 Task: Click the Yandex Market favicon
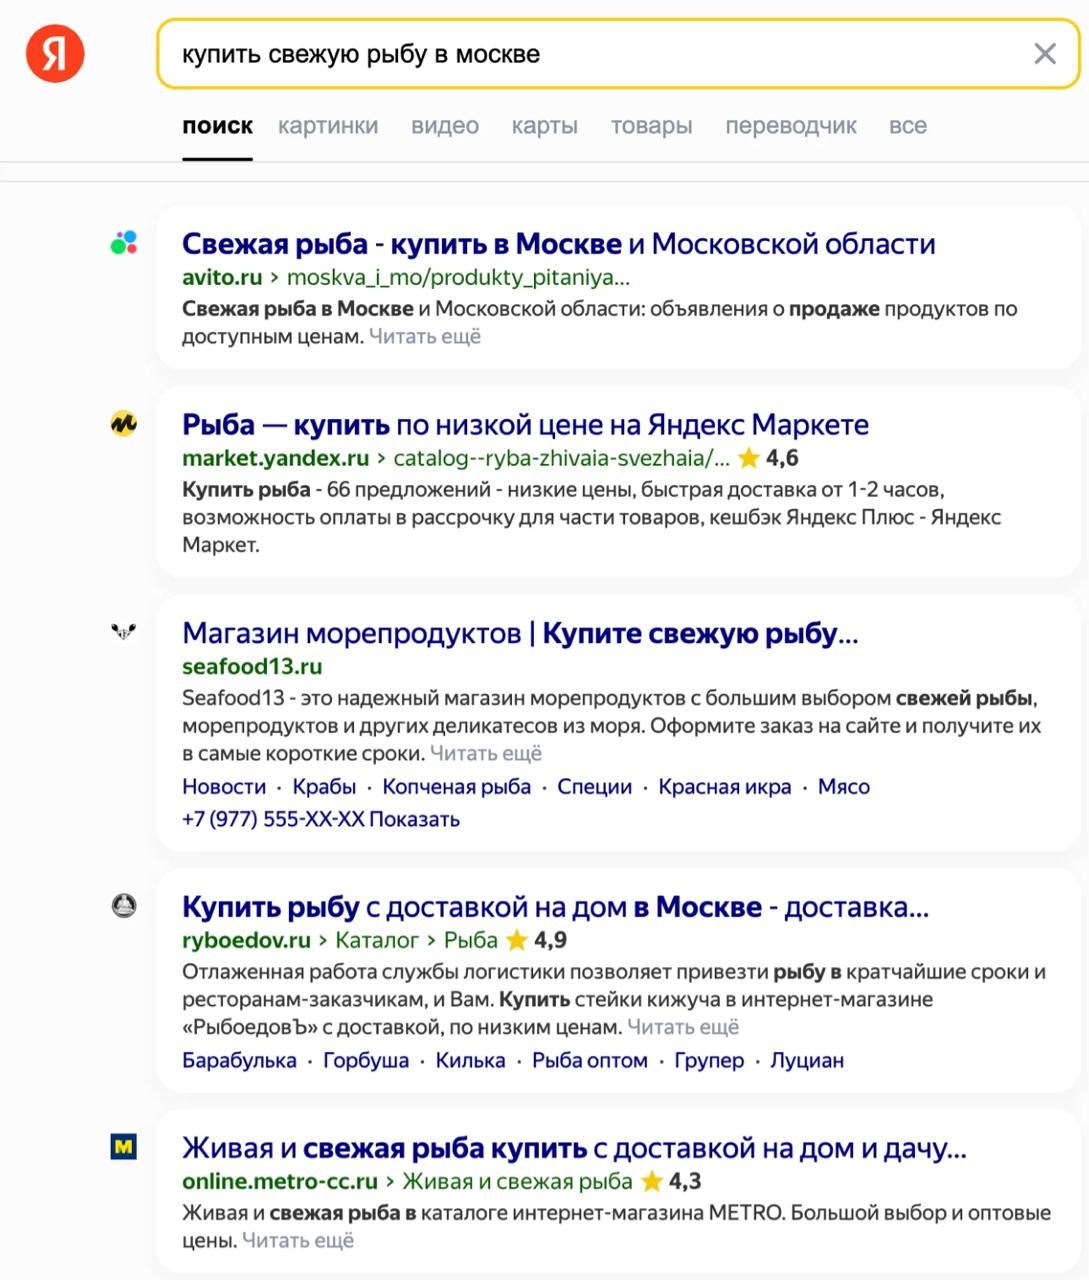tap(124, 424)
